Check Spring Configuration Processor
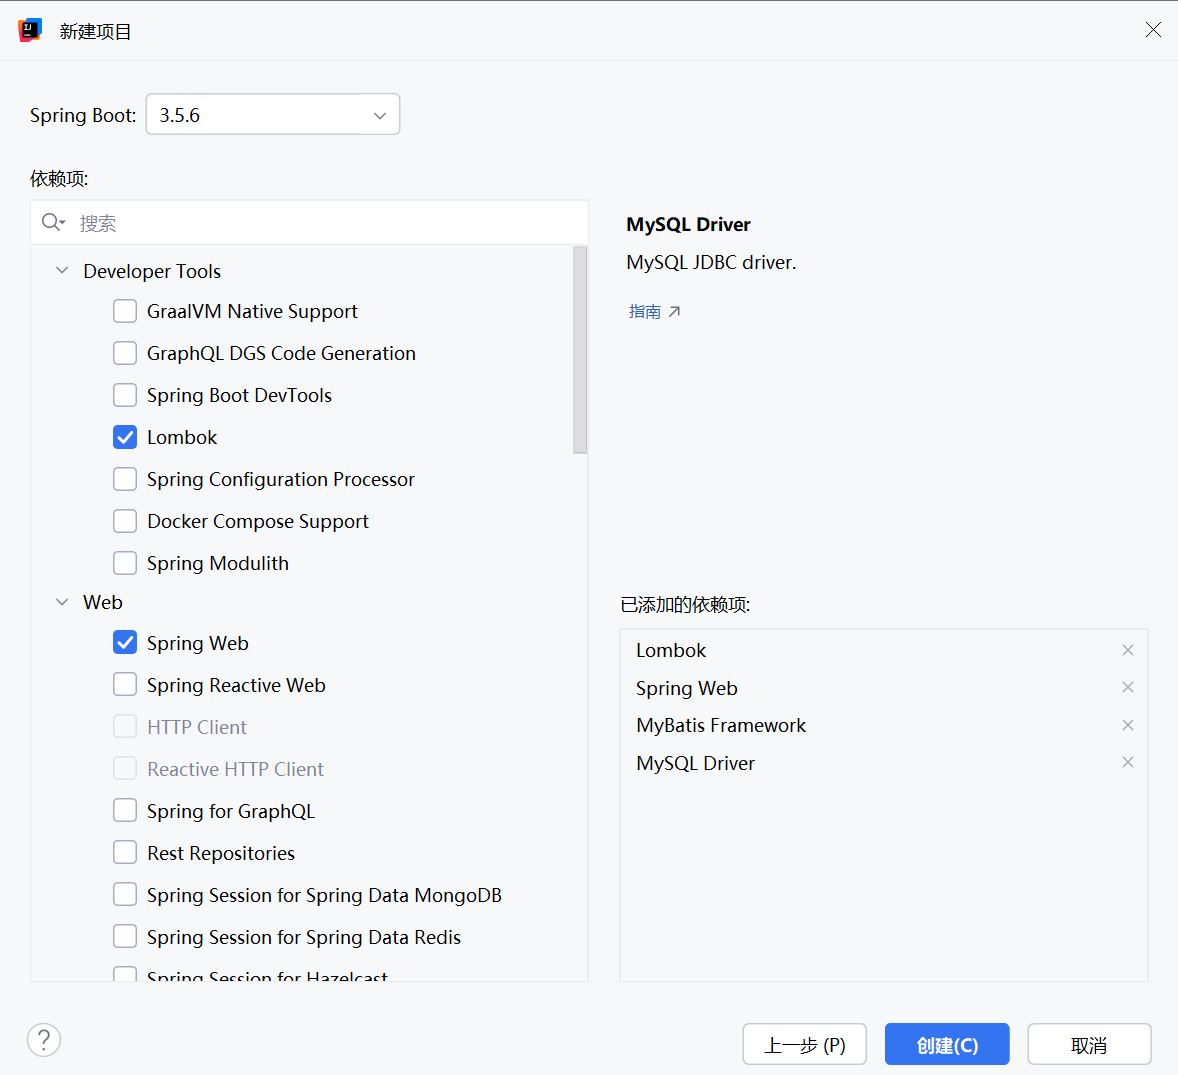1178x1075 pixels. (125, 479)
